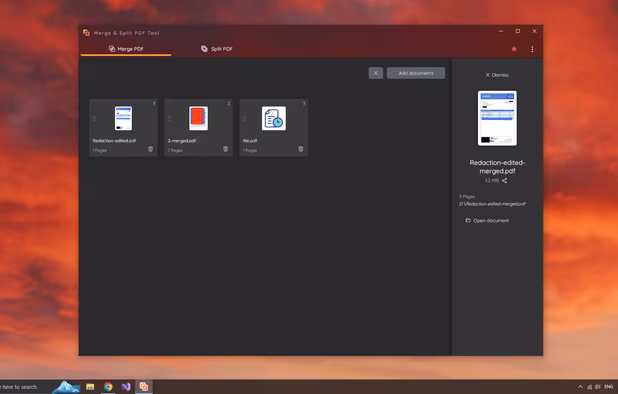Open the Split PDF tab

pyautogui.click(x=216, y=49)
